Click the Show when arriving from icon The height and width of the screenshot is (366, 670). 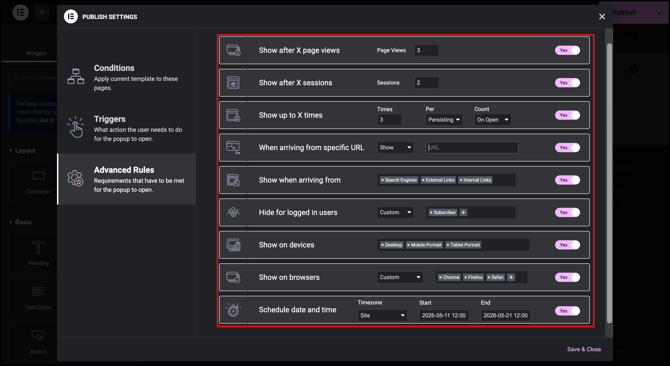233,180
